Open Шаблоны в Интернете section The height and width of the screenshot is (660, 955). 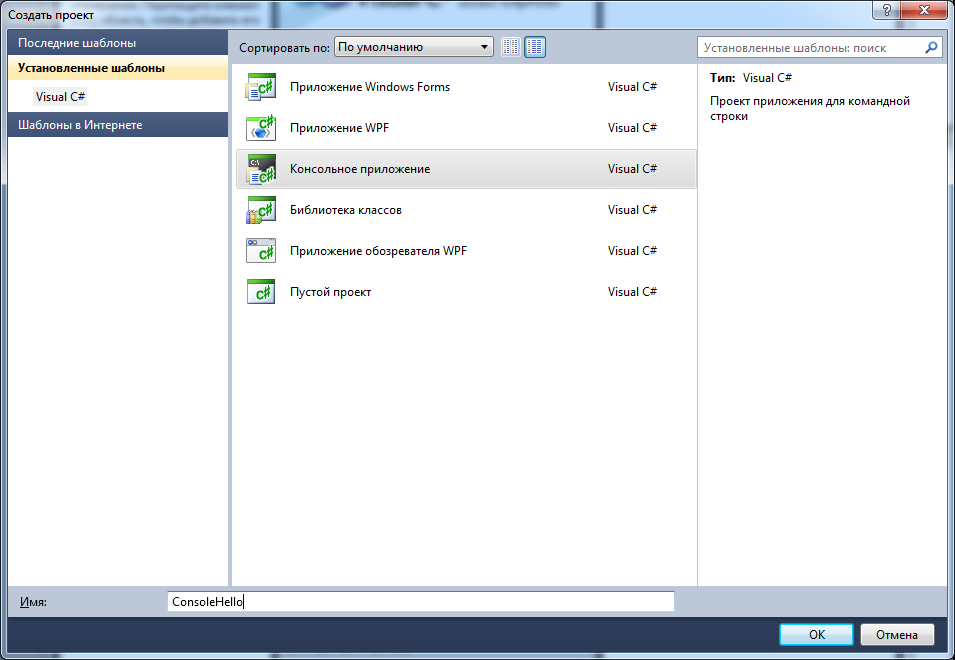[x=118, y=125]
